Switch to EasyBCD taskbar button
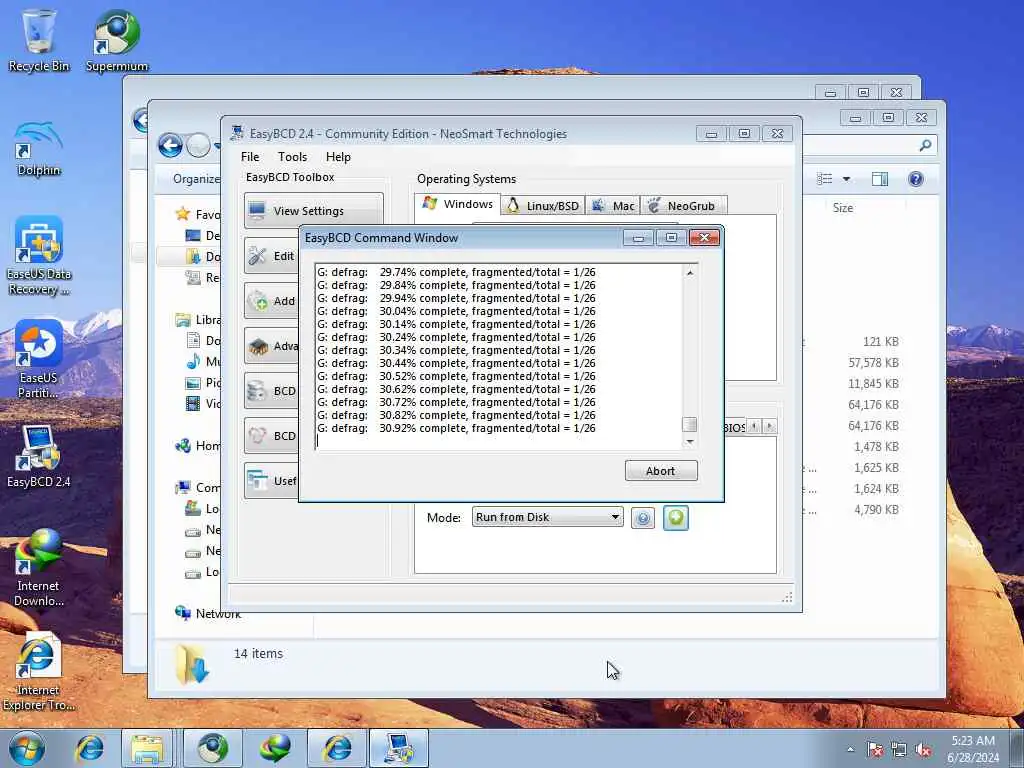The width and height of the screenshot is (1024, 768). [x=399, y=748]
